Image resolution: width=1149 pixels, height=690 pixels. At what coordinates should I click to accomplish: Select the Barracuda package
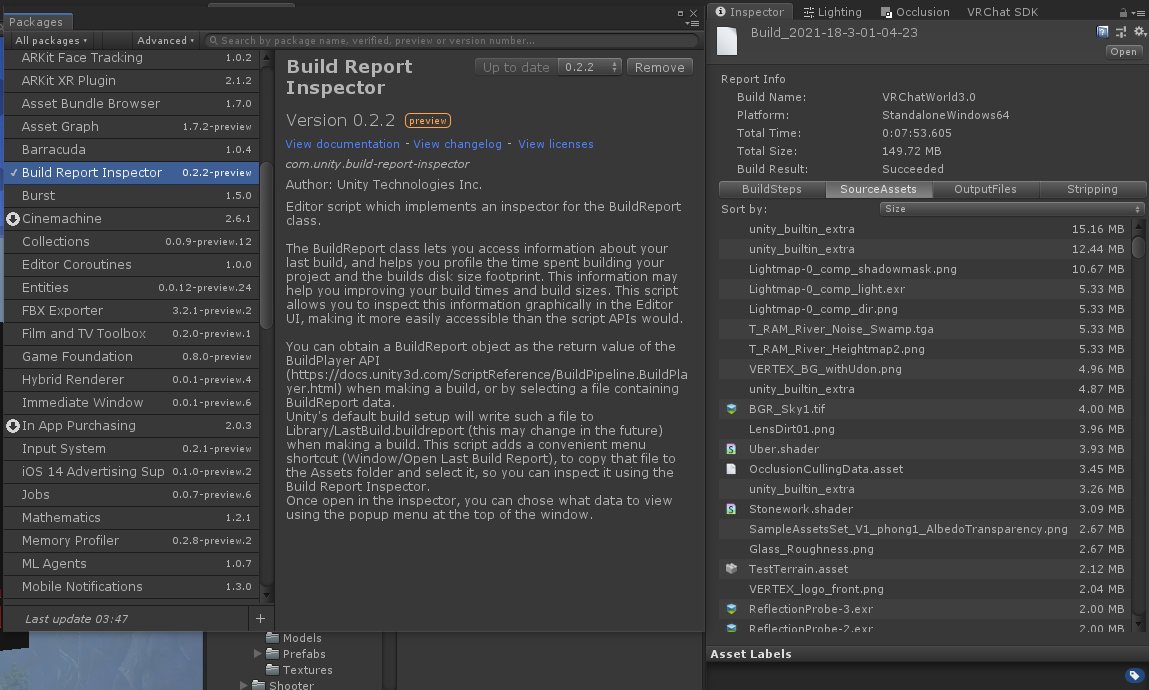tap(132, 150)
